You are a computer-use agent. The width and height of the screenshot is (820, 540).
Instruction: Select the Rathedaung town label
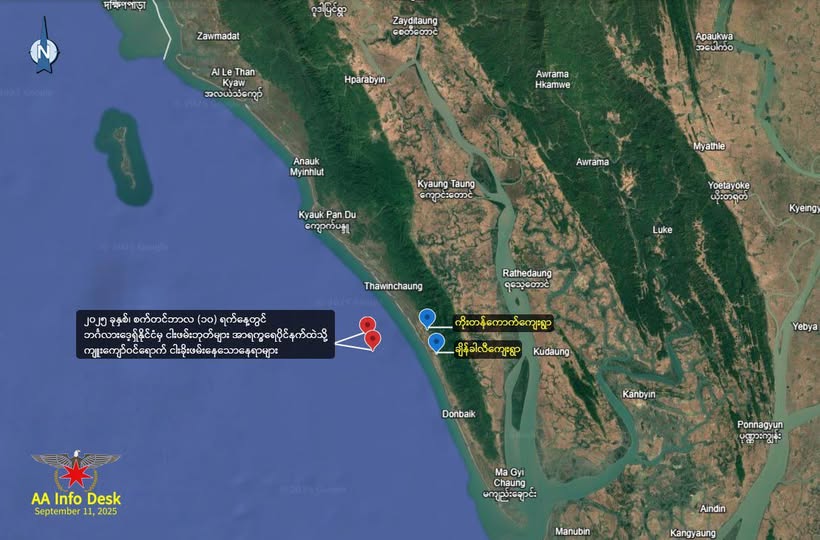[527, 279]
